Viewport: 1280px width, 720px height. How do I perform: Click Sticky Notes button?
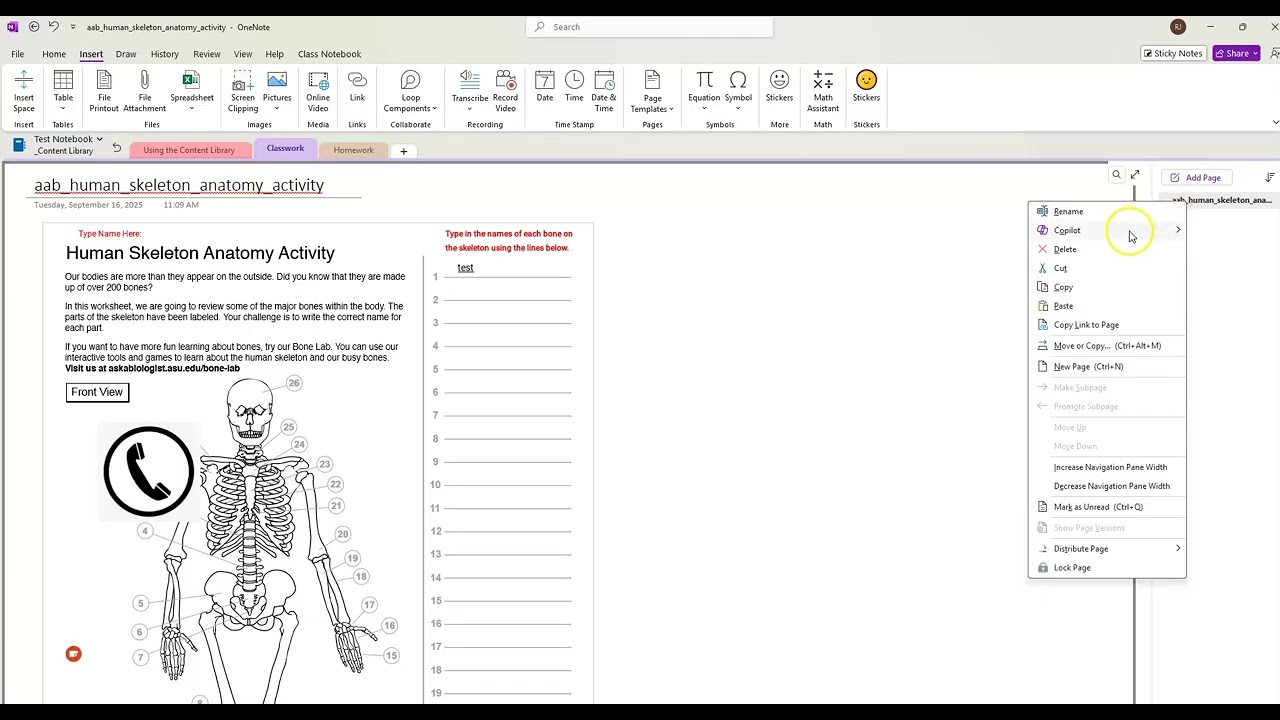1173,54
